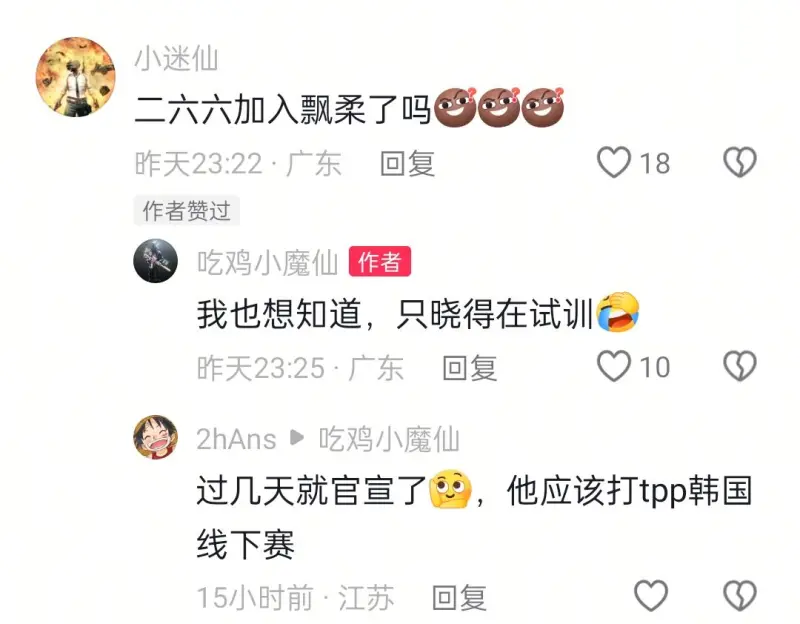
Task: Open 2hAns's Luffy cartoon avatar
Action: [x=156, y=437]
